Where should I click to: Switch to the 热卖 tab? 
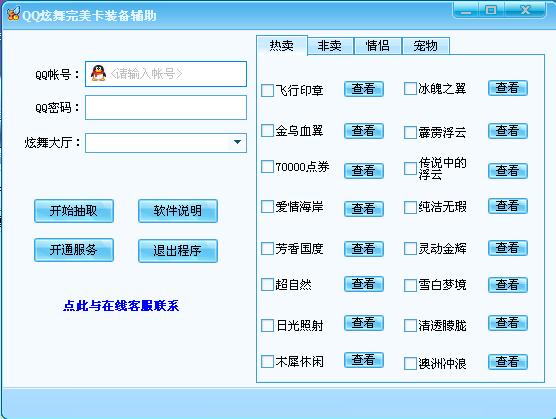[282, 45]
